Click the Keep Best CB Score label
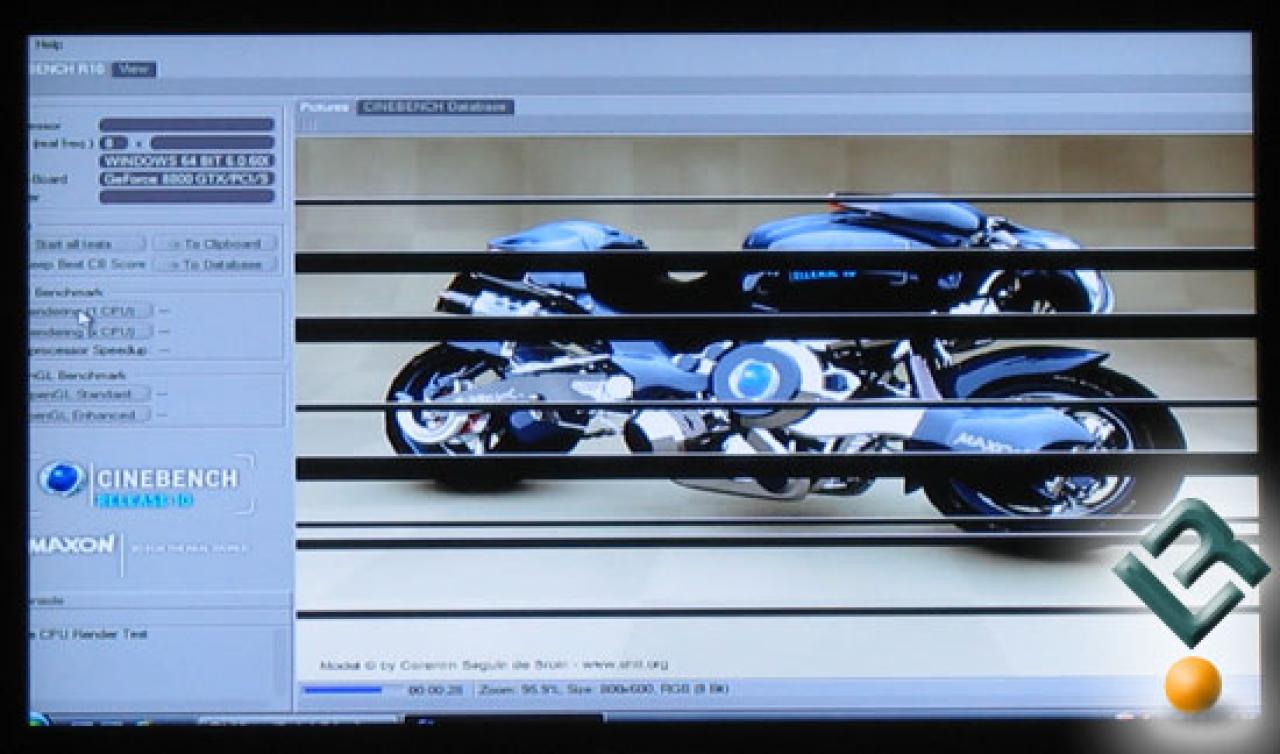 (88, 264)
